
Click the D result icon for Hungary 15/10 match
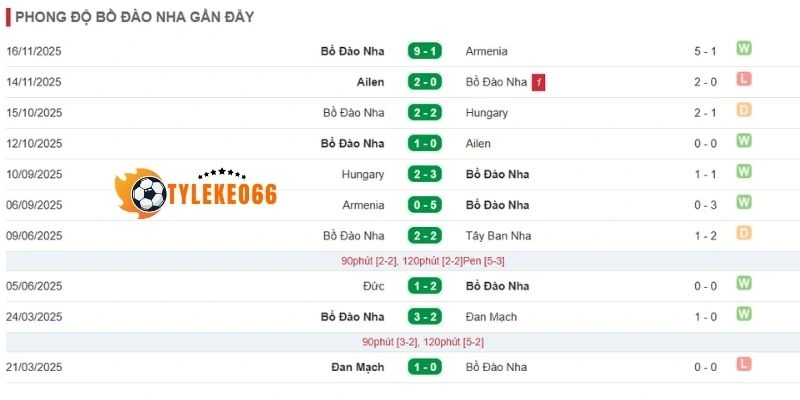744,111
